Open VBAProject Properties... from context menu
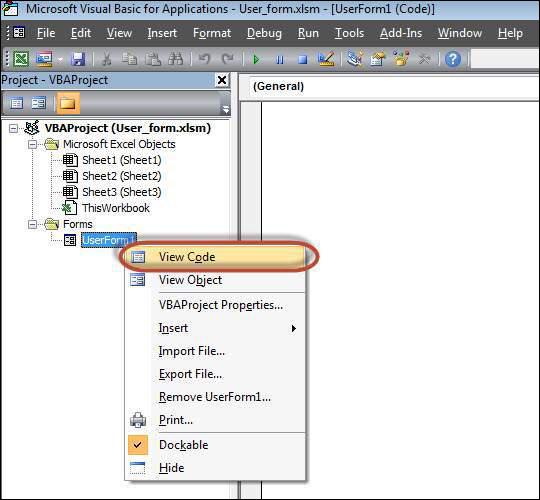 tap(215, 305)
